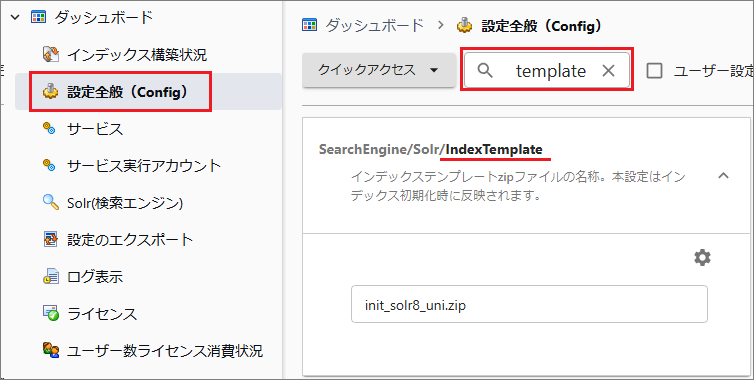Collapse the ダッシュボード tree node
Screen dimensions: 754x380
click(16, 18)
